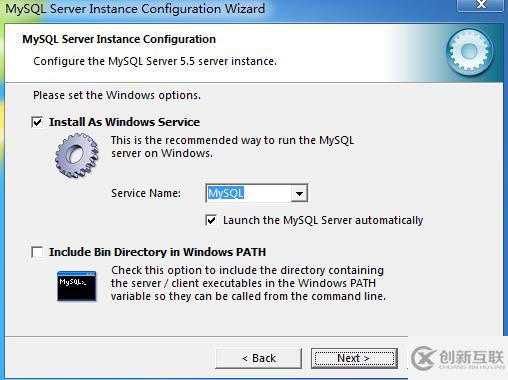Click 'Please set the Windows options.' text
This screenshot has width=508, height=380.
click(117, 95)
